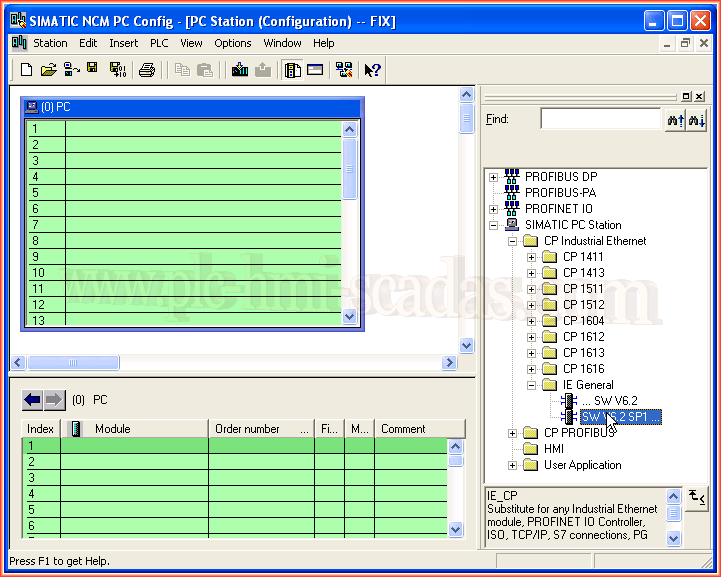Click the Find downward binoculars button
Screen dimensions: 721x577
tap(697, 119)
